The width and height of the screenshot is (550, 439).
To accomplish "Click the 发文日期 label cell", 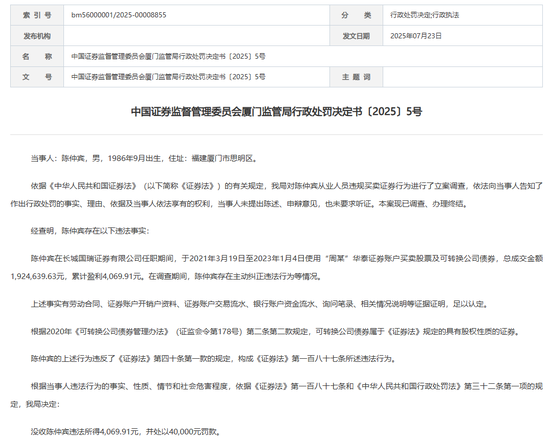I will click(356, 36).
